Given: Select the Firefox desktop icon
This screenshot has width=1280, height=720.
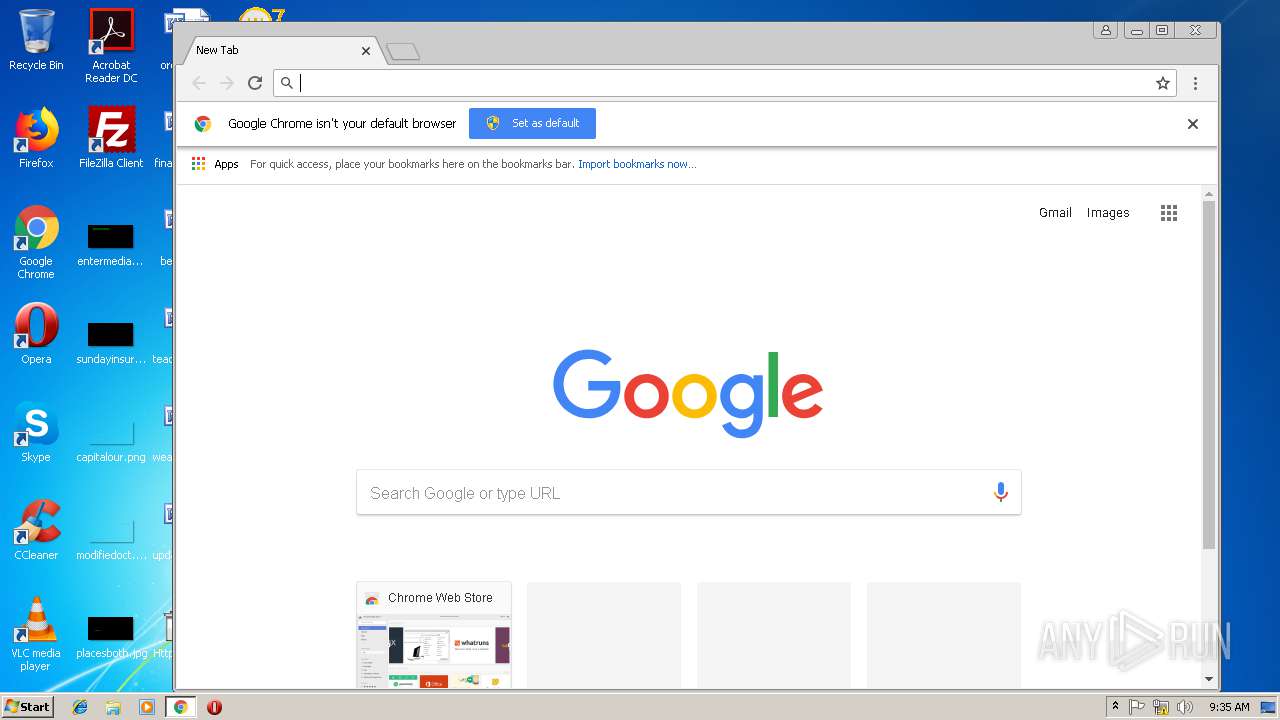Looking at the screenshot, I should point(36,138).
